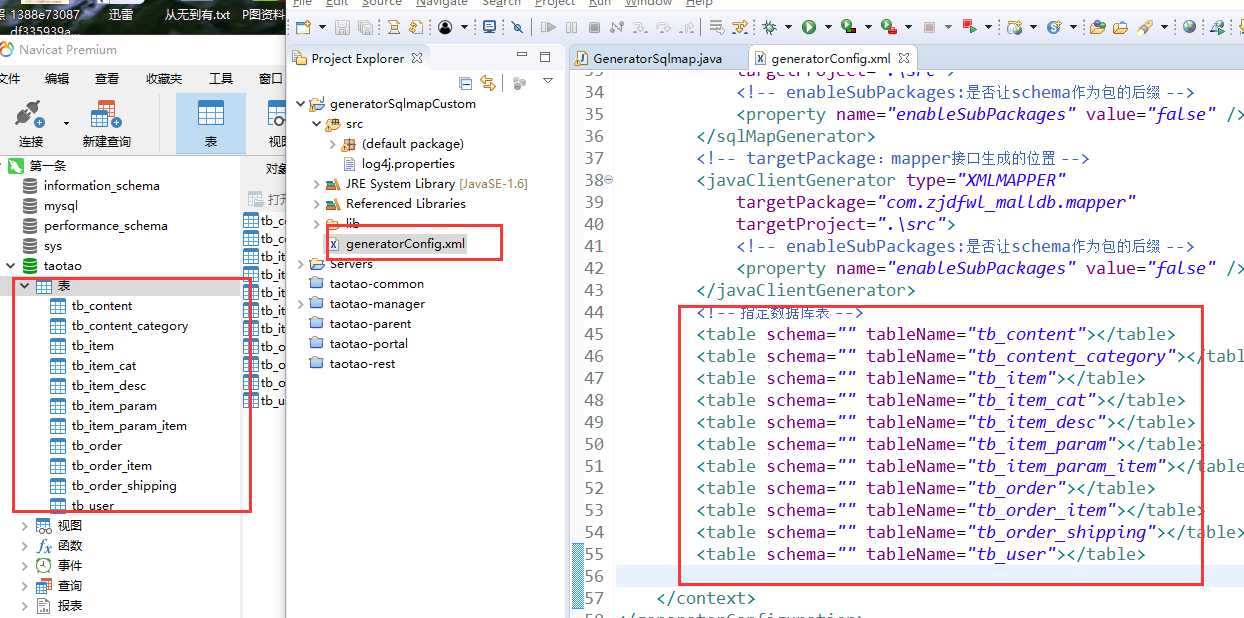Toggle Link with Editor in Project Explorer
This screenshot has width=1244, height=618.
(x=488, y=83)
